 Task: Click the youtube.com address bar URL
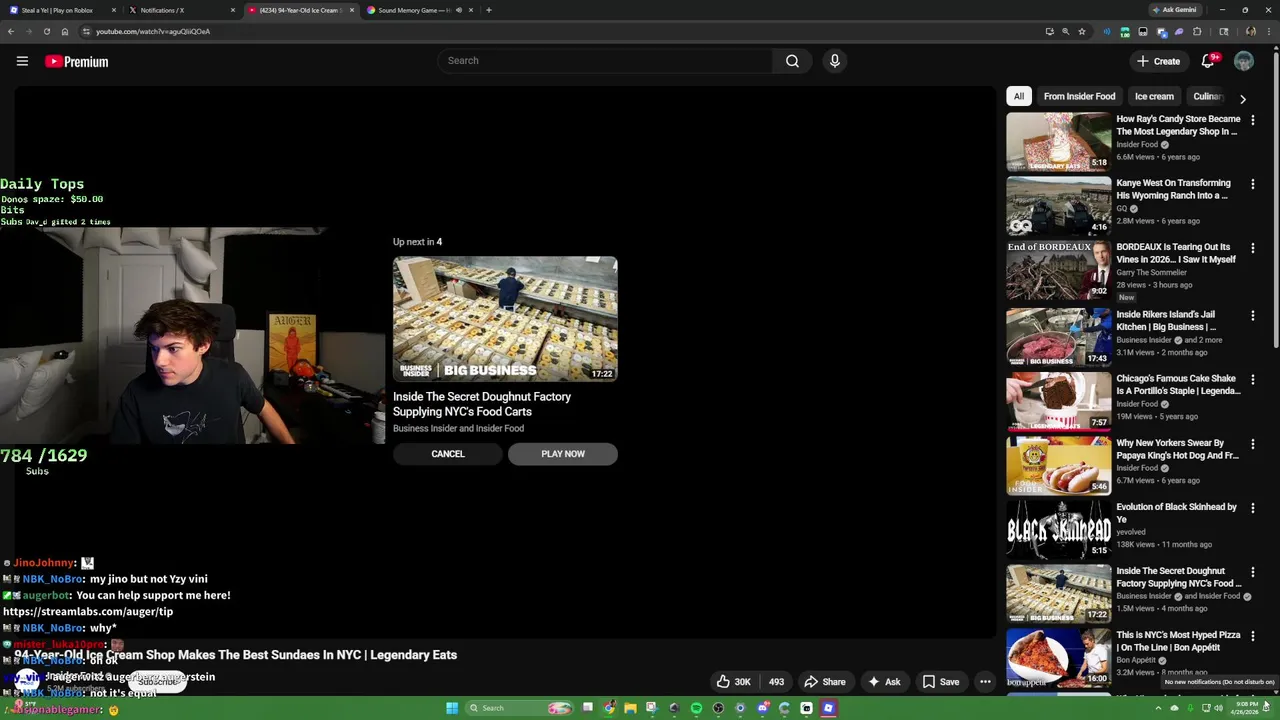153,31
